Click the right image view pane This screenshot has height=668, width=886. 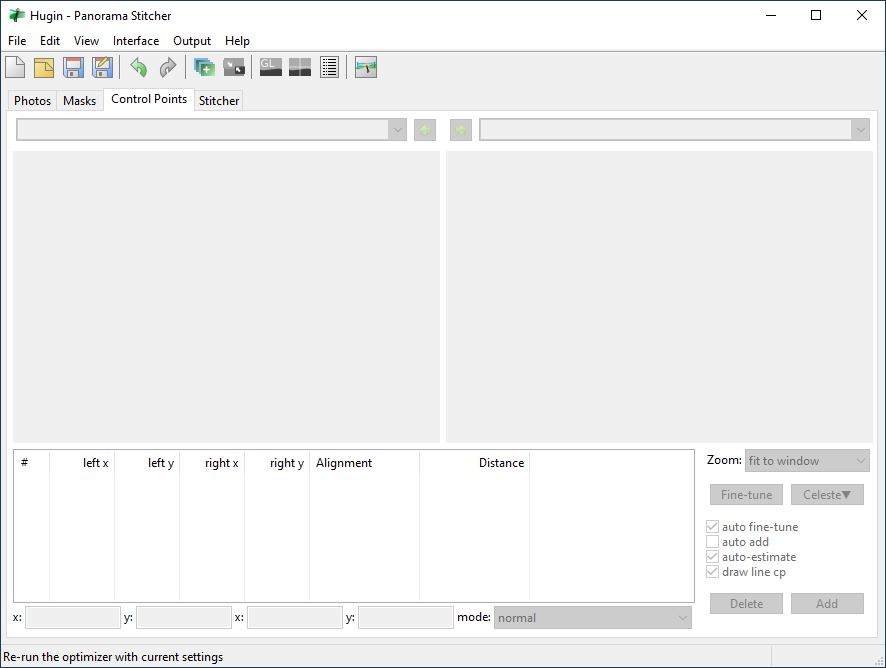659,297
